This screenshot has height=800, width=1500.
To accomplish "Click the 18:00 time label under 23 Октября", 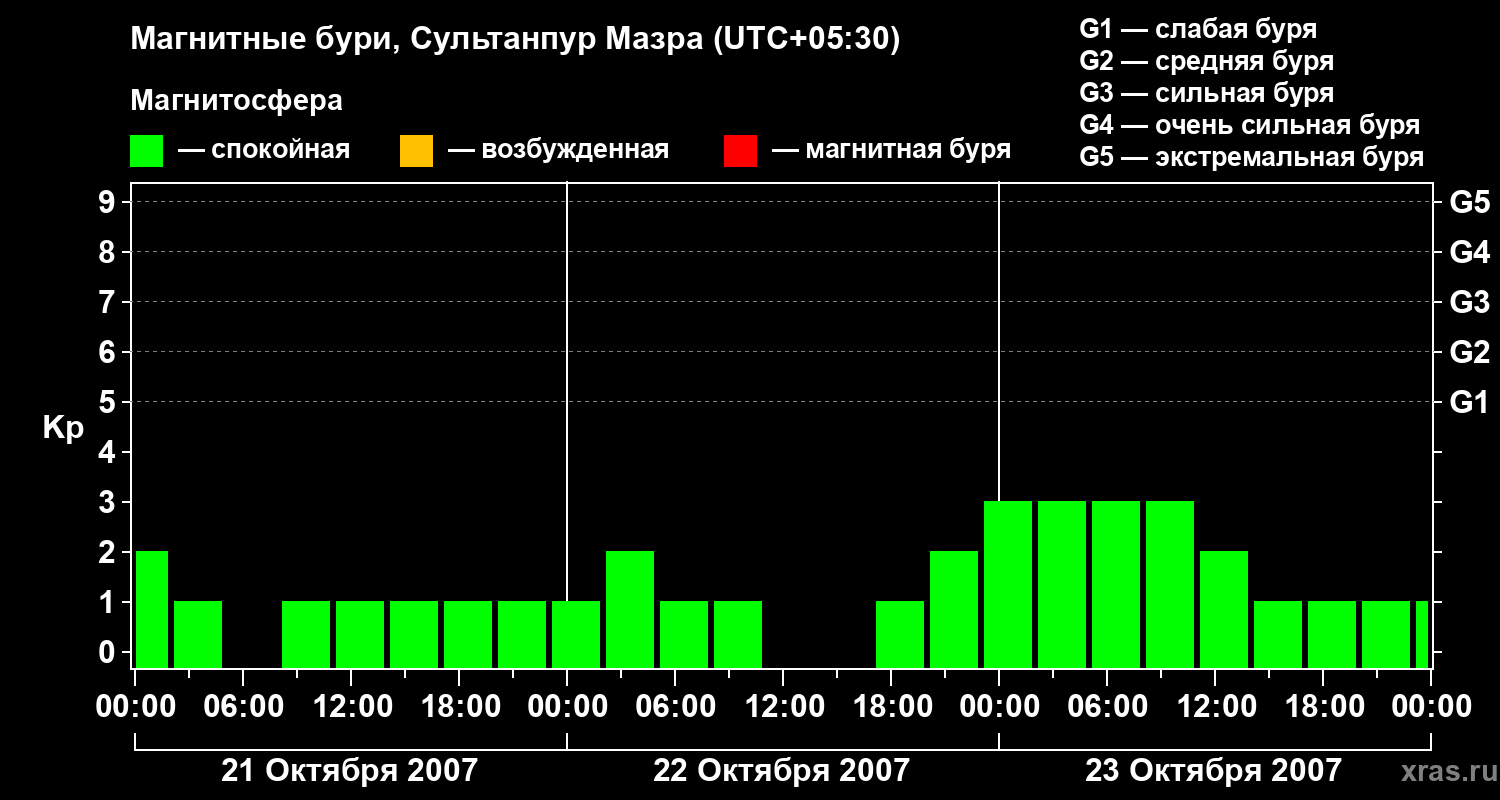I will [x=1323, y=707].
